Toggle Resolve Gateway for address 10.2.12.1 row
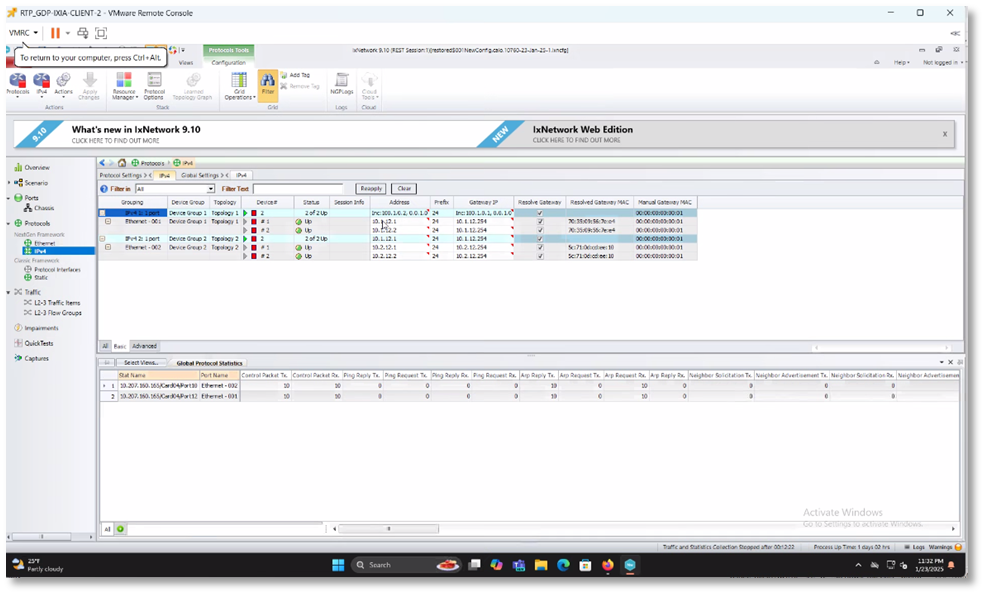 coord(540,248)
